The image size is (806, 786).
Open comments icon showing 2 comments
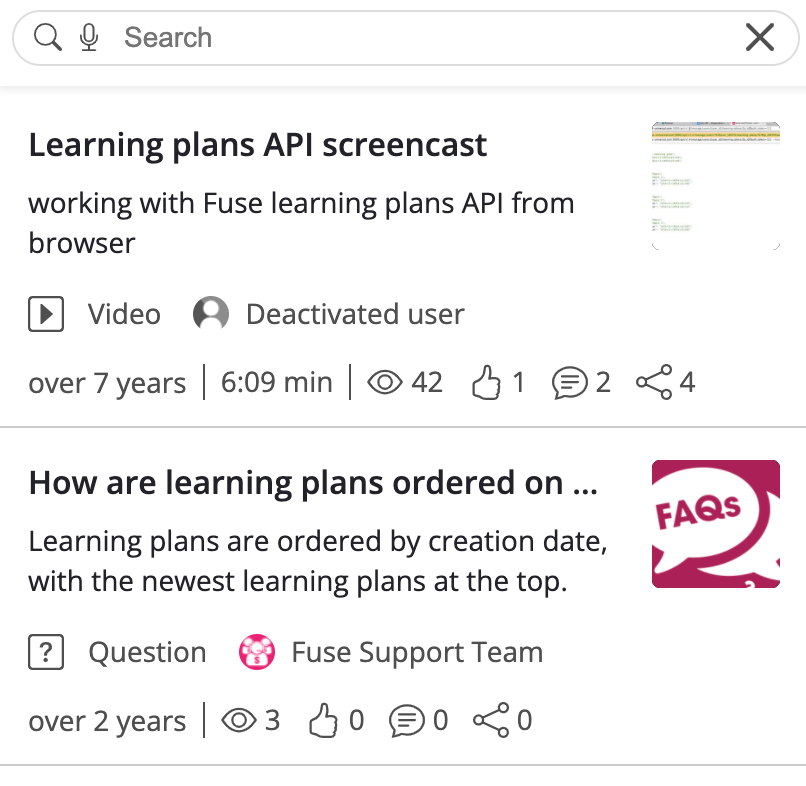click(x=570, y=383)
